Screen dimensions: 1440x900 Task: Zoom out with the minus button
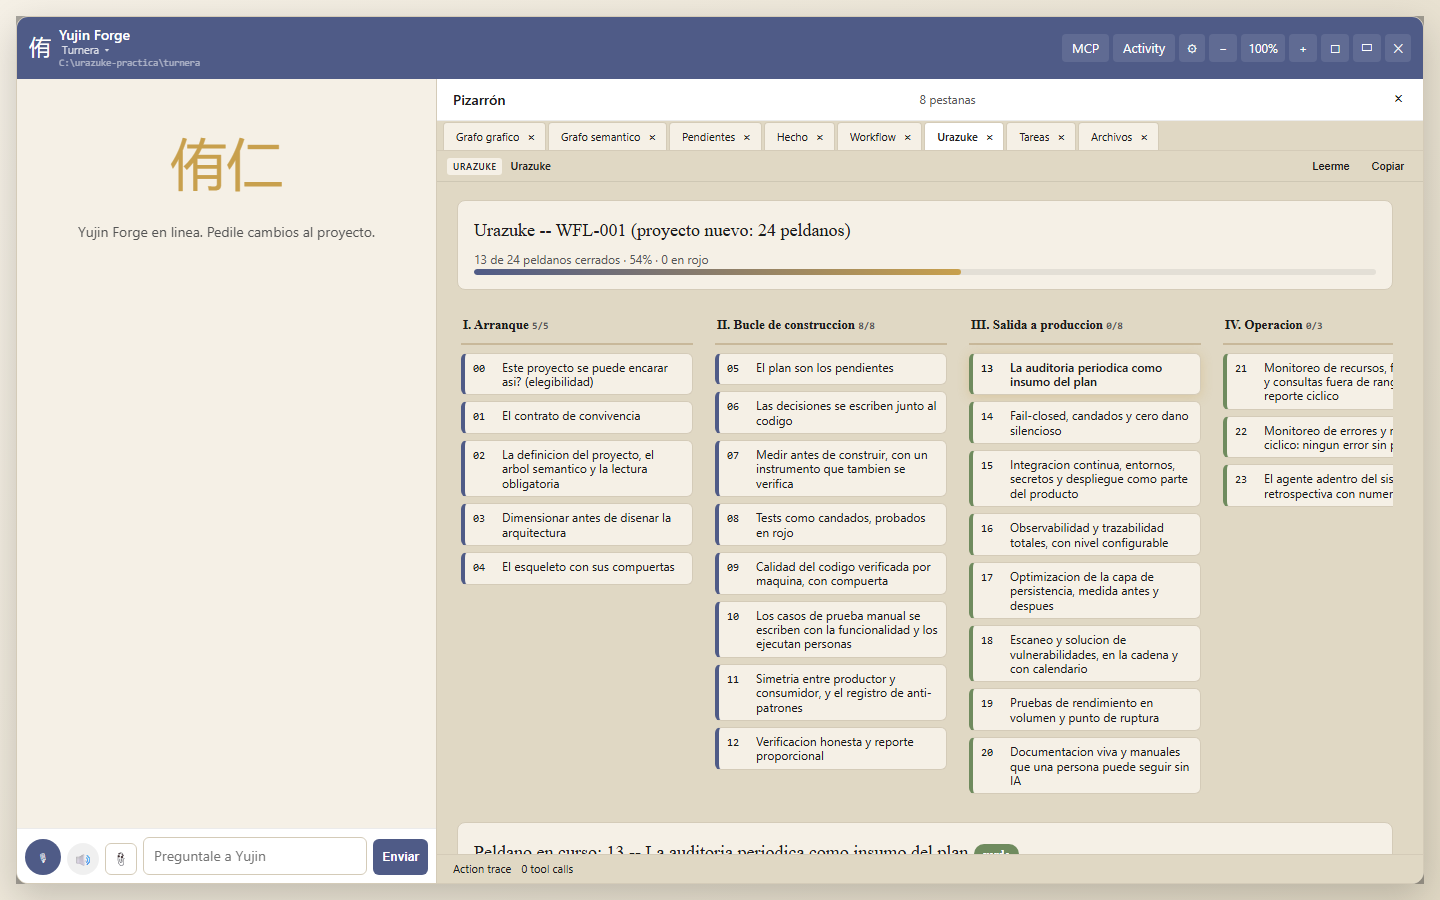(1223, 48)
